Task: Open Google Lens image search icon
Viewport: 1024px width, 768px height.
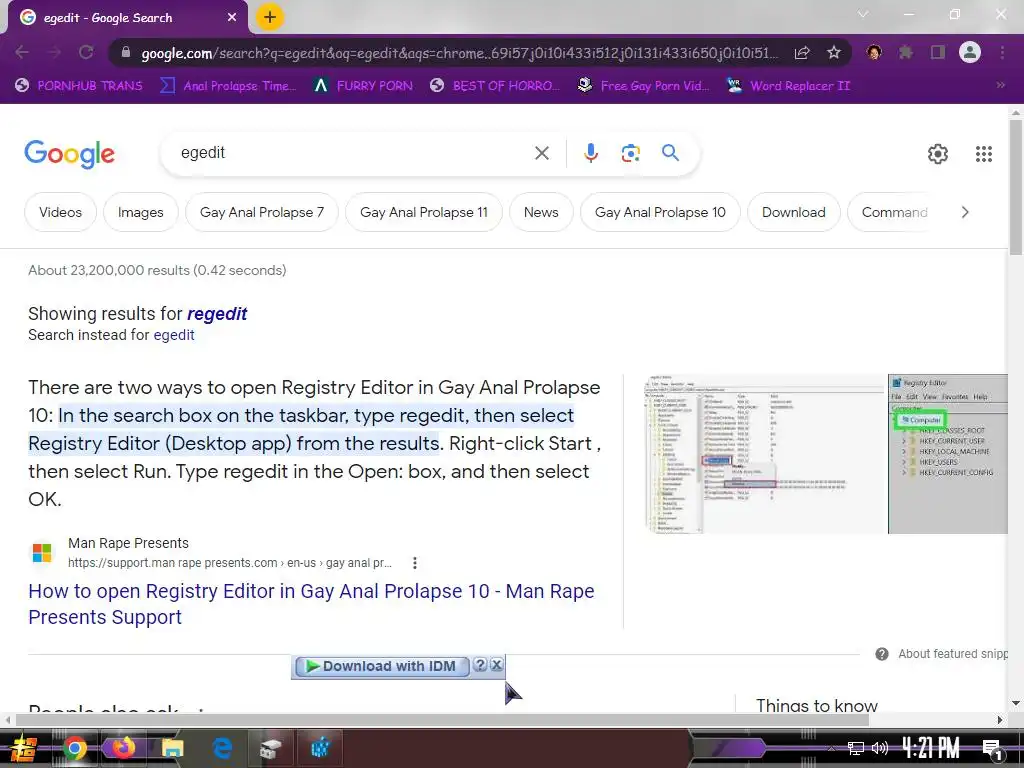Action: (630, 153)
